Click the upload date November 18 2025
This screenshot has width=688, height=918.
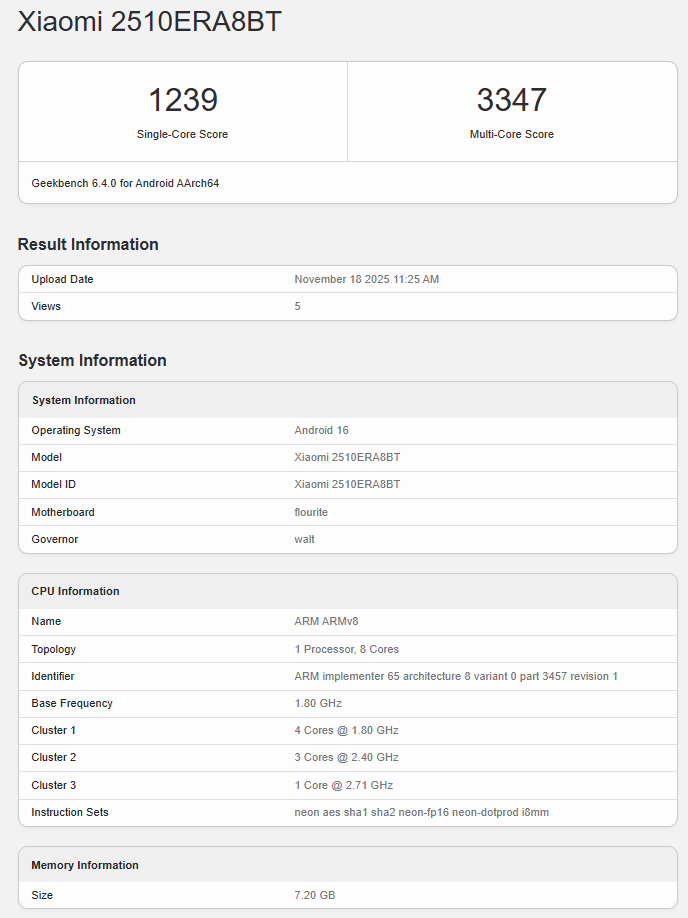click(x=366, y=279)
